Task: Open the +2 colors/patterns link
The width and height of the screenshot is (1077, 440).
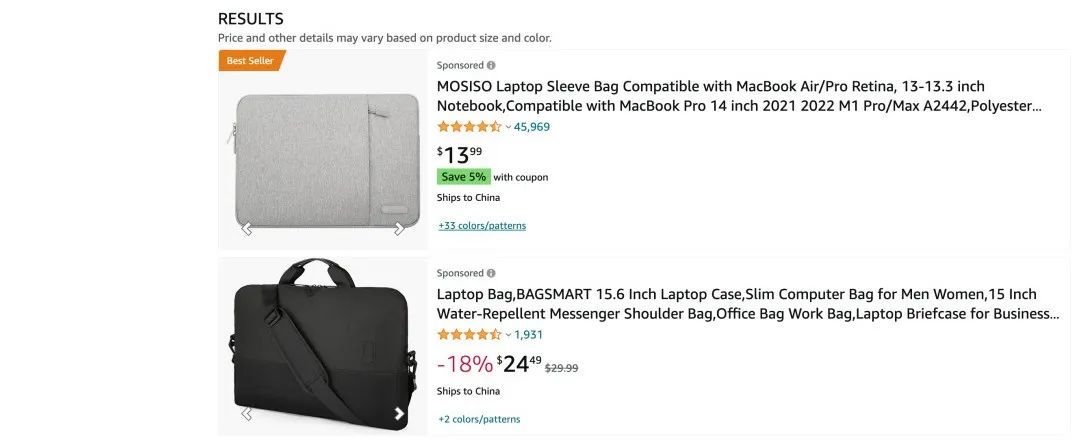Action: 479,419
